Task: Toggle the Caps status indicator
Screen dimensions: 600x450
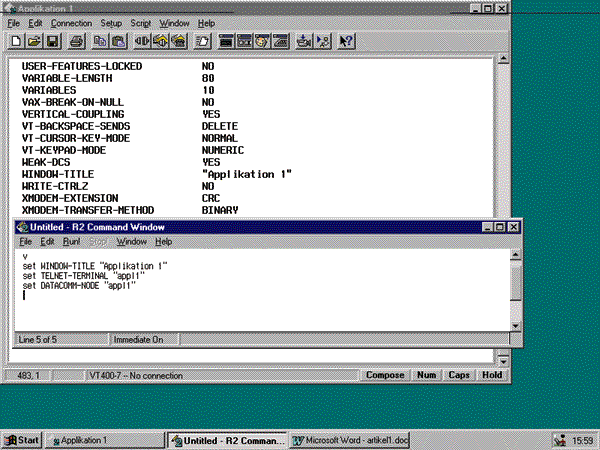Action: pos(459,375)
